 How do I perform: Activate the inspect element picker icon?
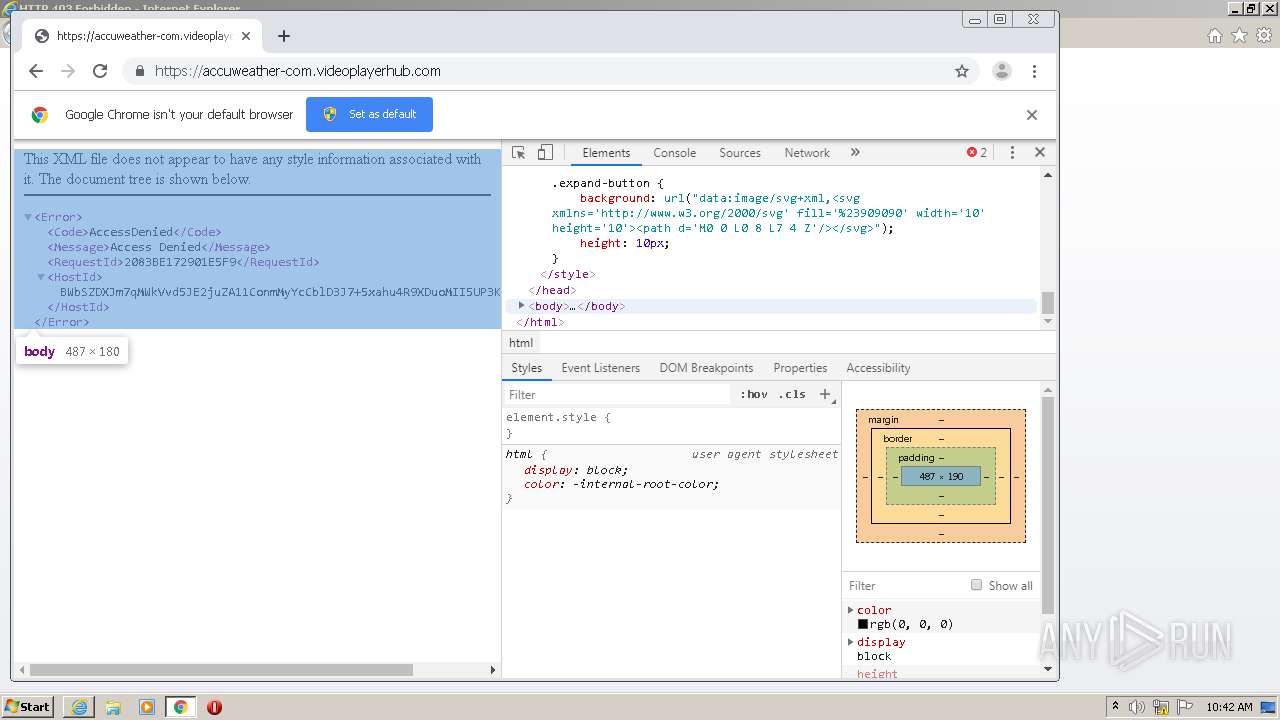pyautogui.click(x=518, y=153)
